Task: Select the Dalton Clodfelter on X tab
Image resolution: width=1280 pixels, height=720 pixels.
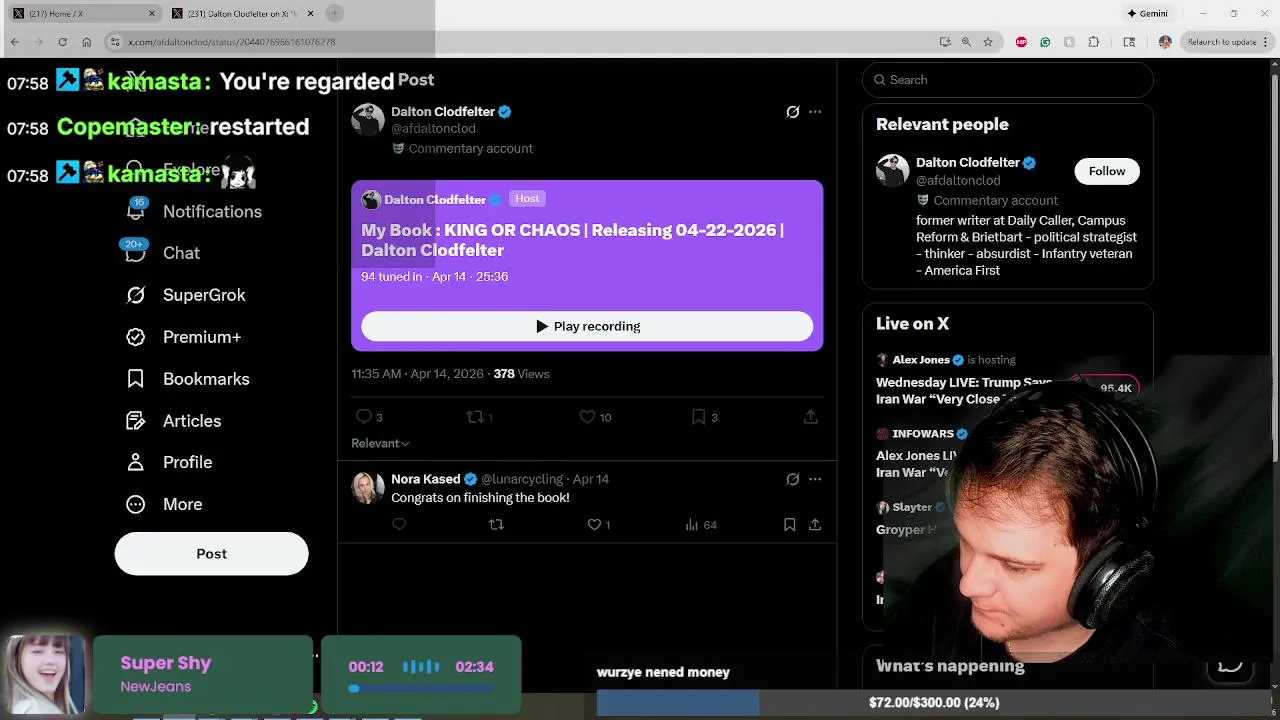Action: tap(243, 13)
